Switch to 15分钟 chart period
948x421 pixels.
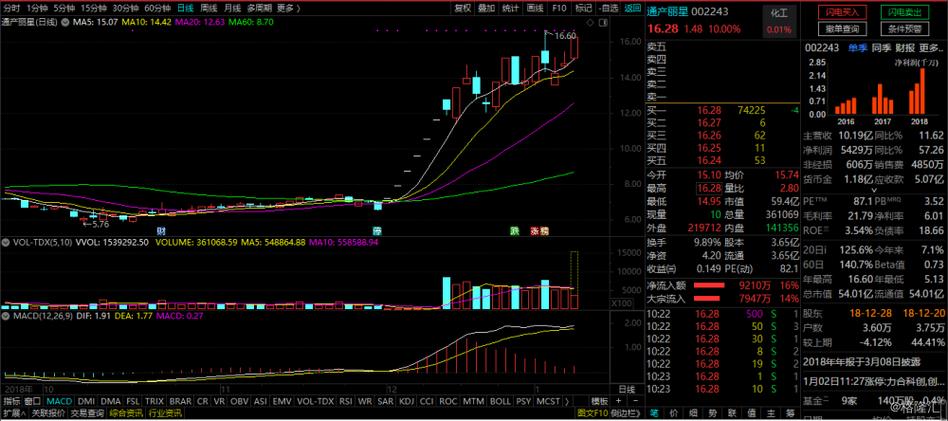point(94,8)
